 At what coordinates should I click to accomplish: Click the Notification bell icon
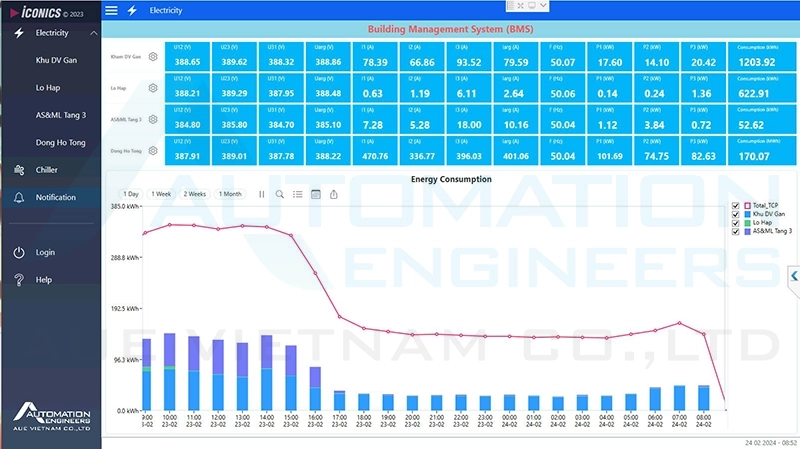pos(18,197)
